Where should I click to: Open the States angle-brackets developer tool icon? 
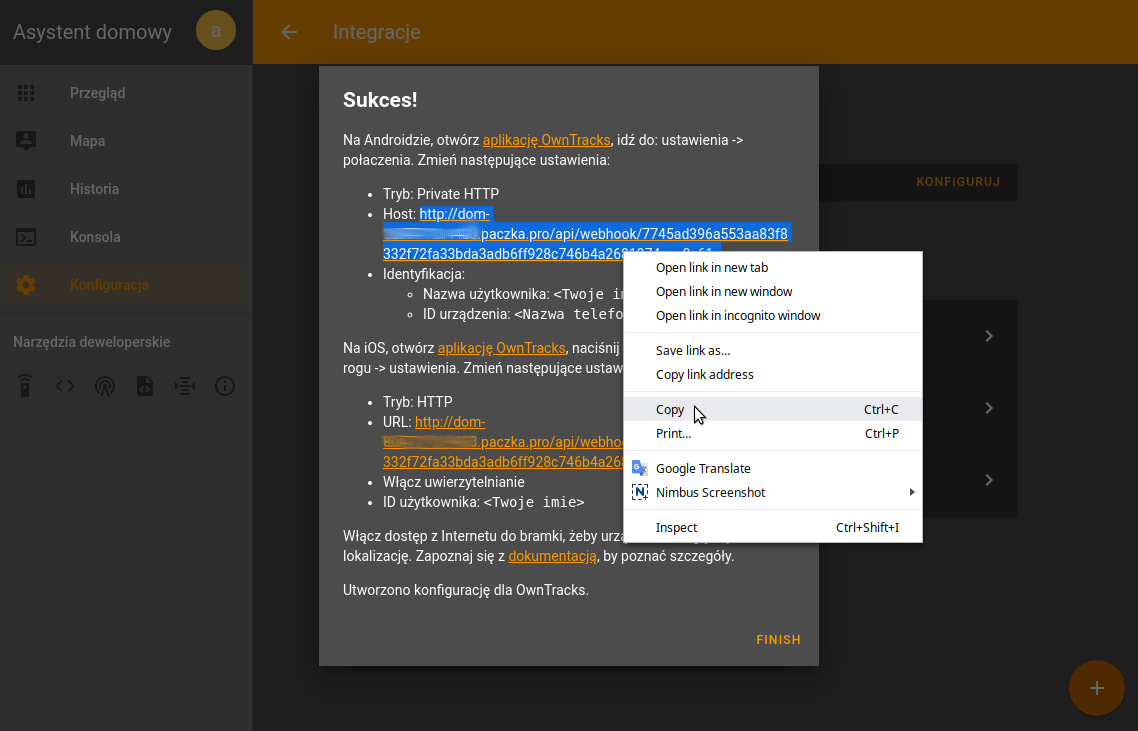coord(65,385)
